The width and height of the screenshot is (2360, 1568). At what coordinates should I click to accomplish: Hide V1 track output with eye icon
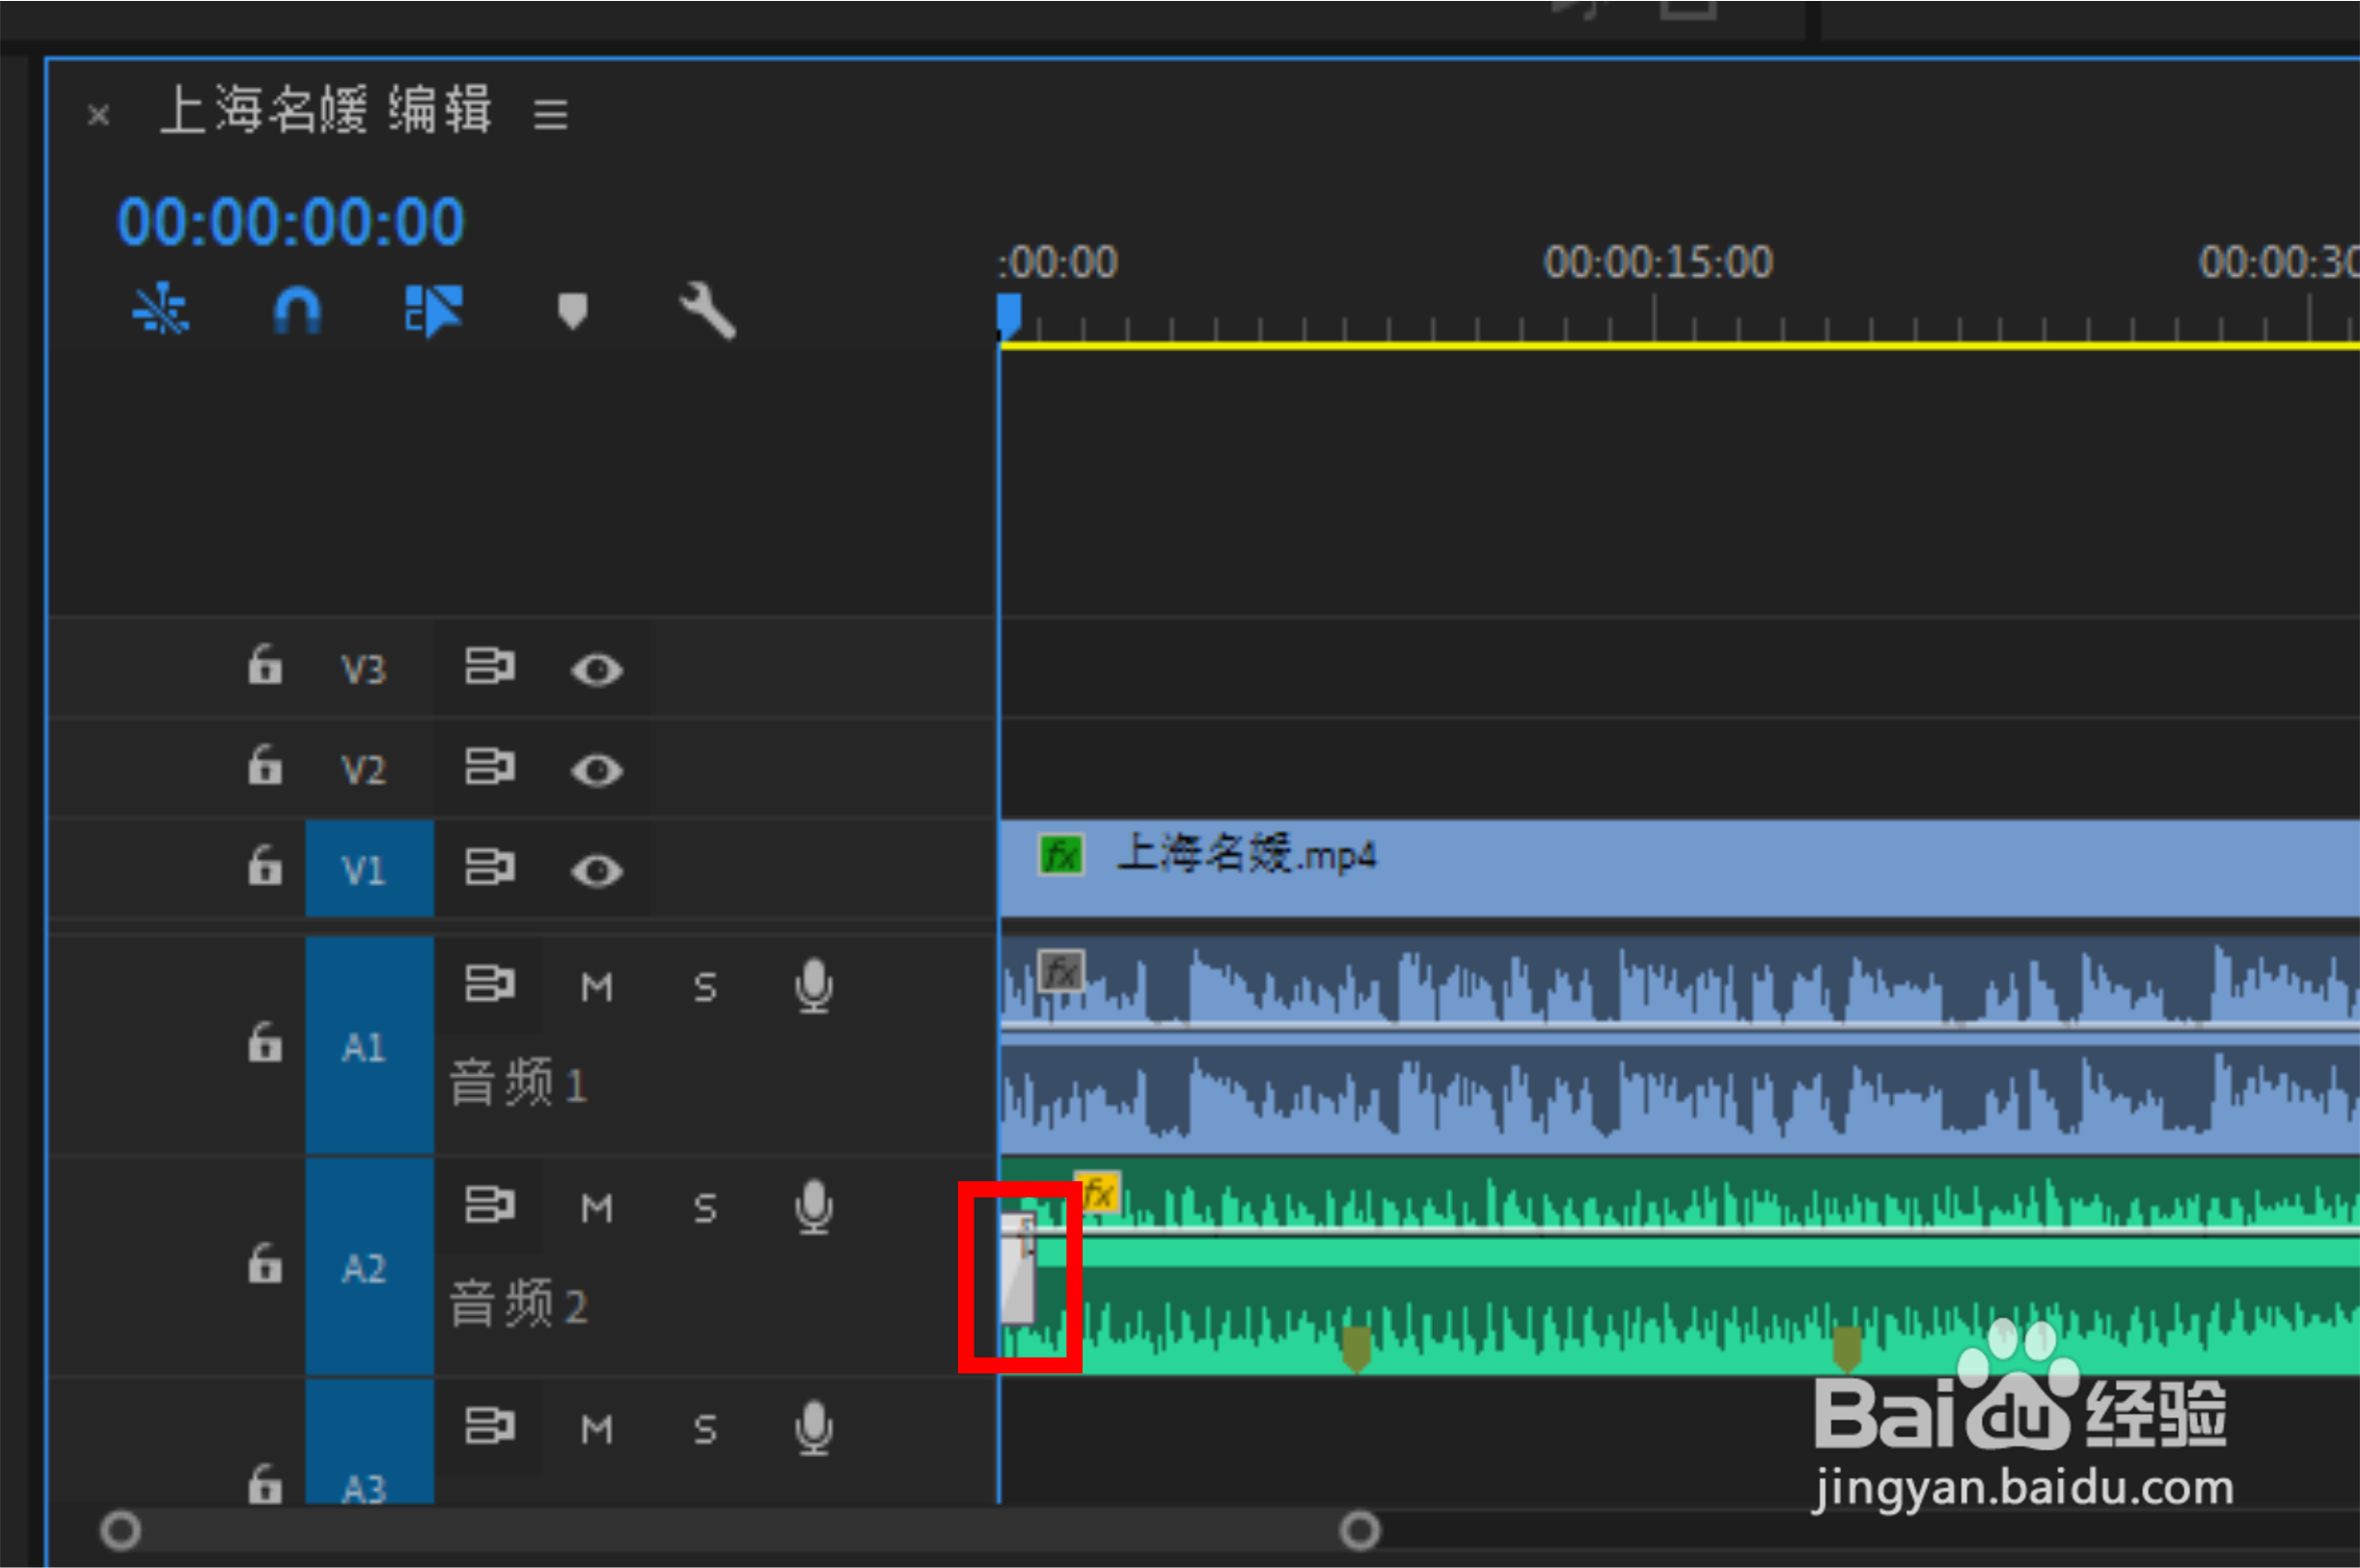coord(597,870)
